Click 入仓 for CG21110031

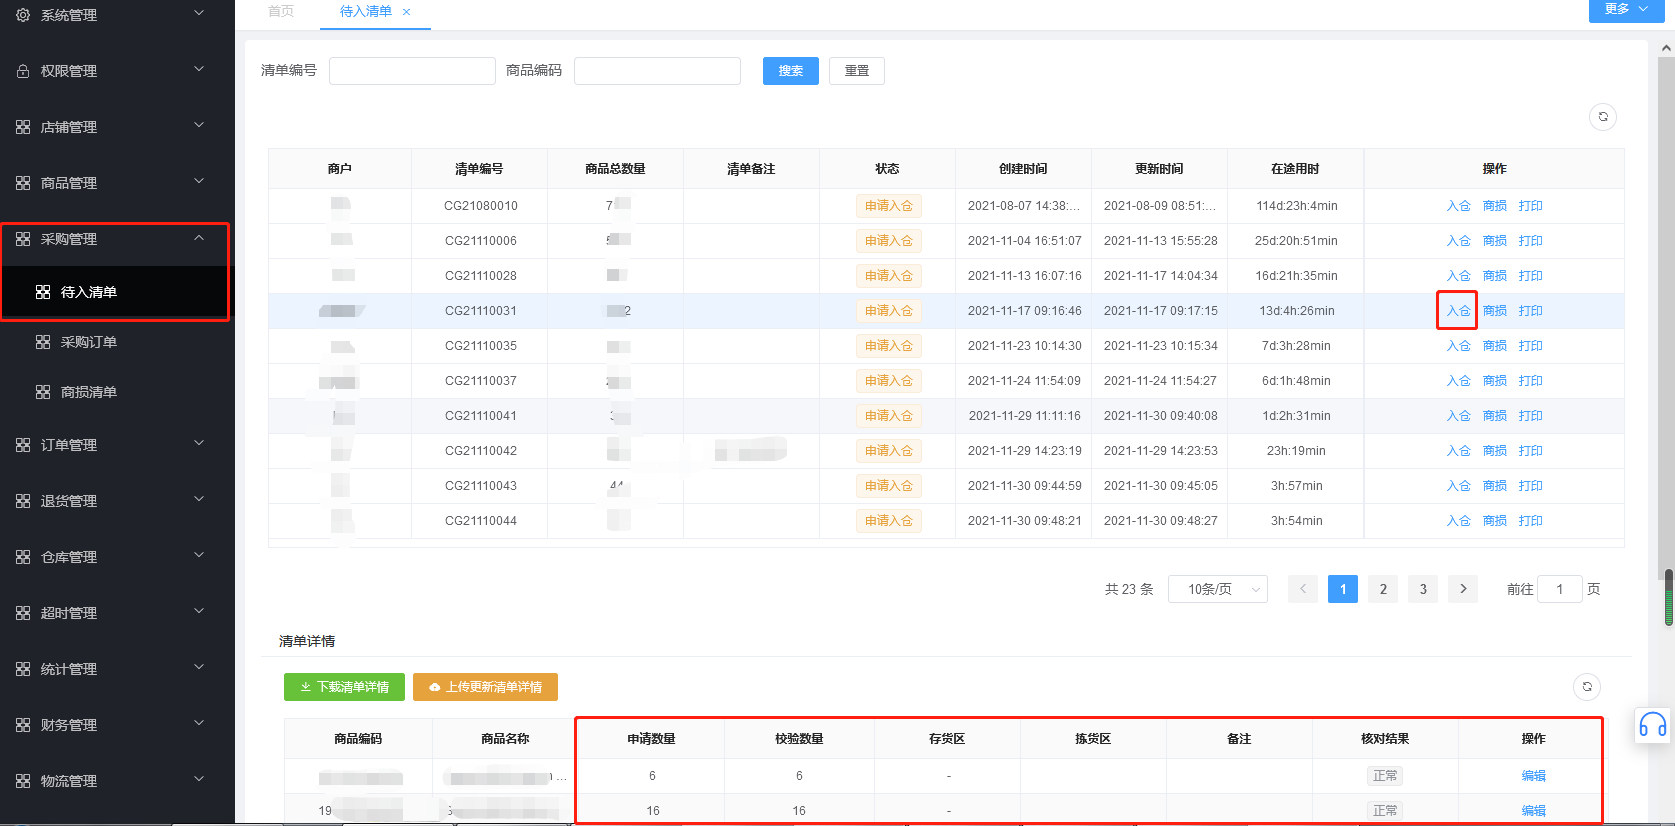point(1458,311)
